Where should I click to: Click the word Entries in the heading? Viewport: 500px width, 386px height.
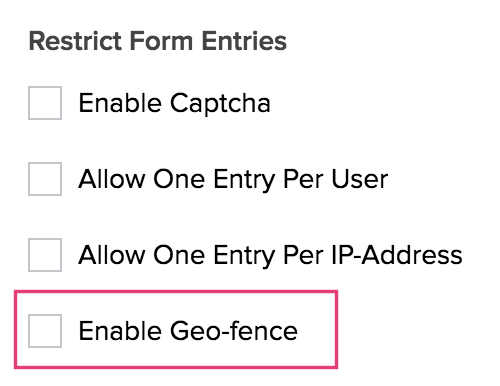(x=244, y=41)
